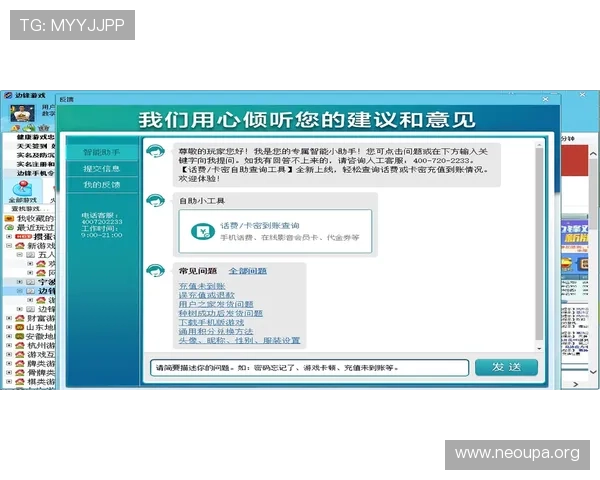Open the 种树成功后发货问题 link

pos(220,313)
